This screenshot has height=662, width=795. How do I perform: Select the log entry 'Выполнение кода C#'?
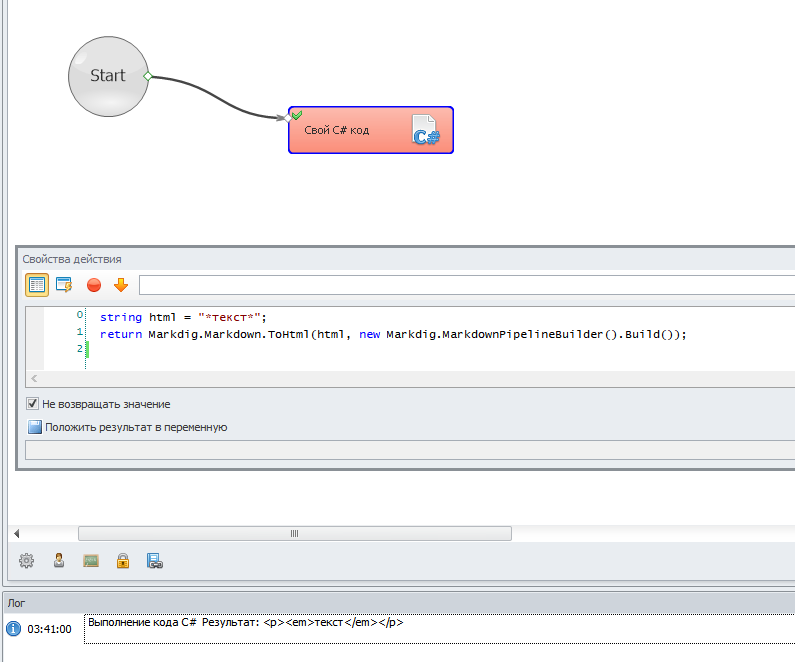pyautogui.click(x=245, y=623)
